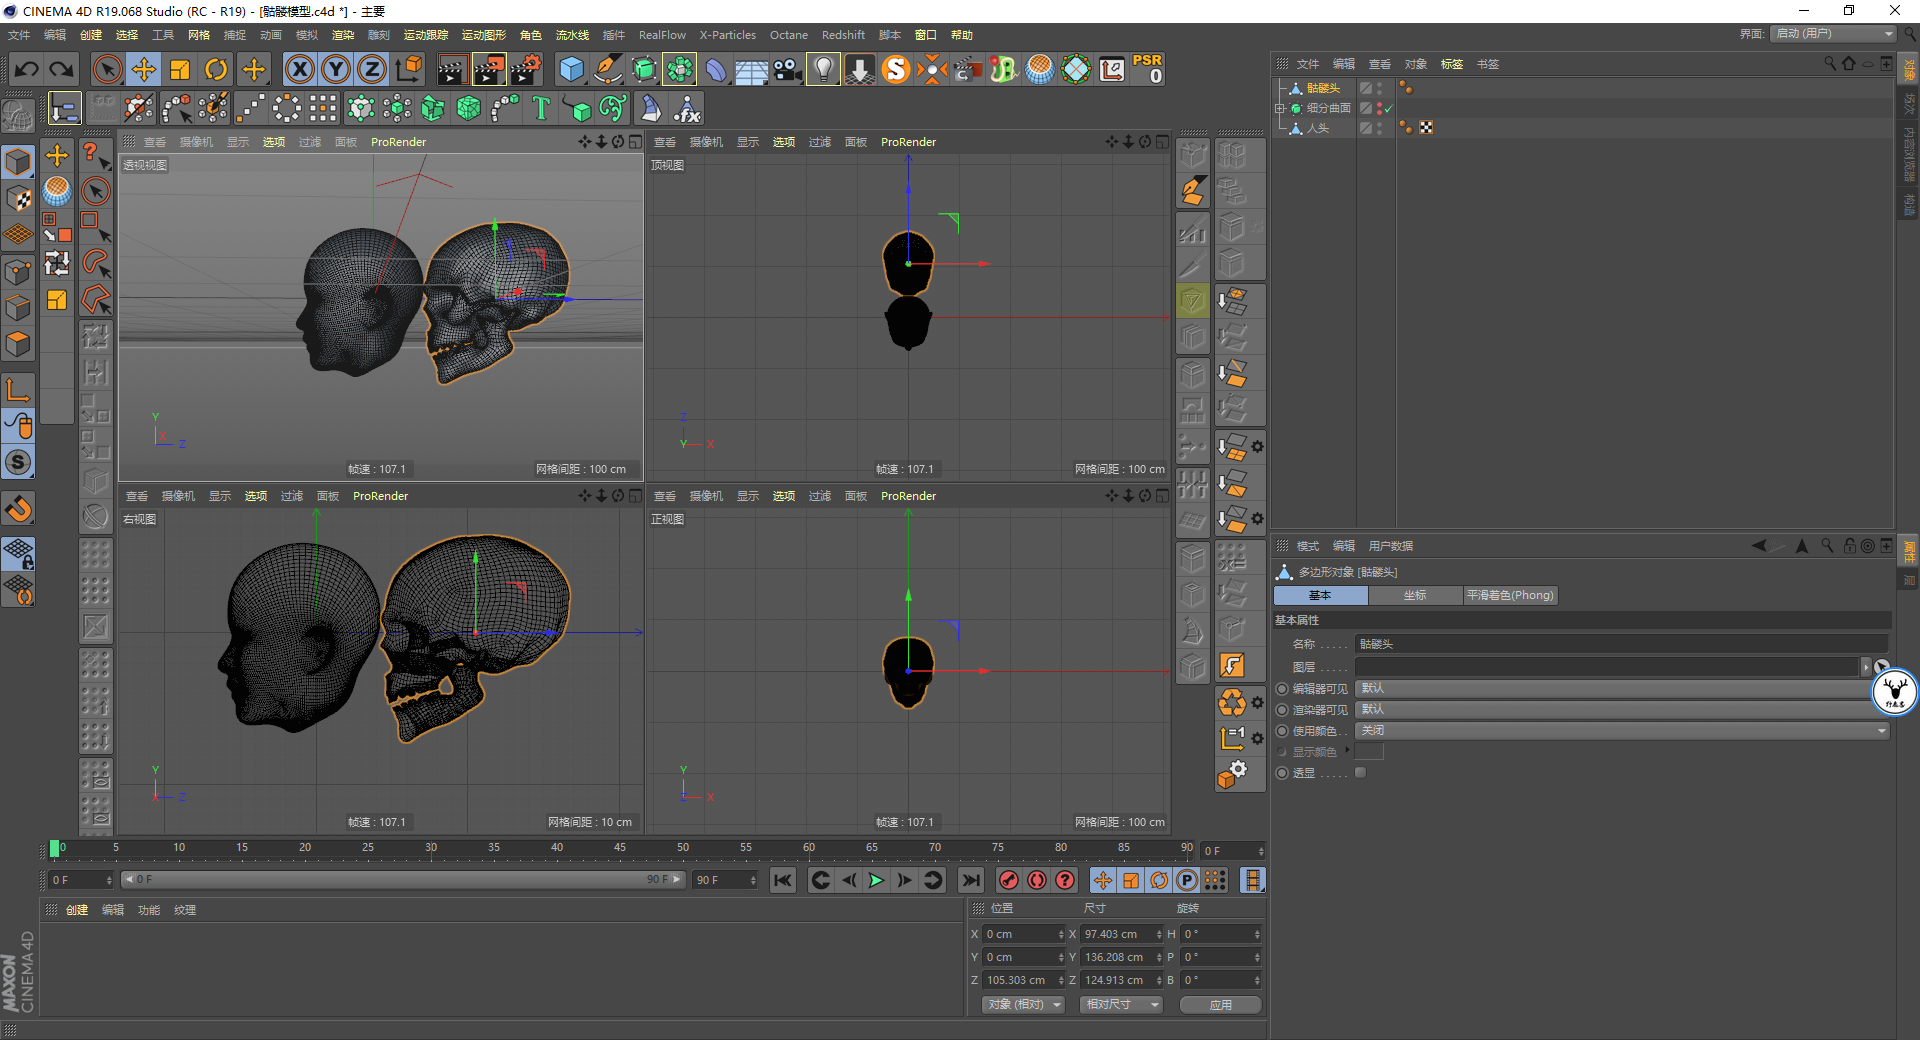Click the 显示颜色 color swatch
1920x1040 pixels.
(1369, 751)
